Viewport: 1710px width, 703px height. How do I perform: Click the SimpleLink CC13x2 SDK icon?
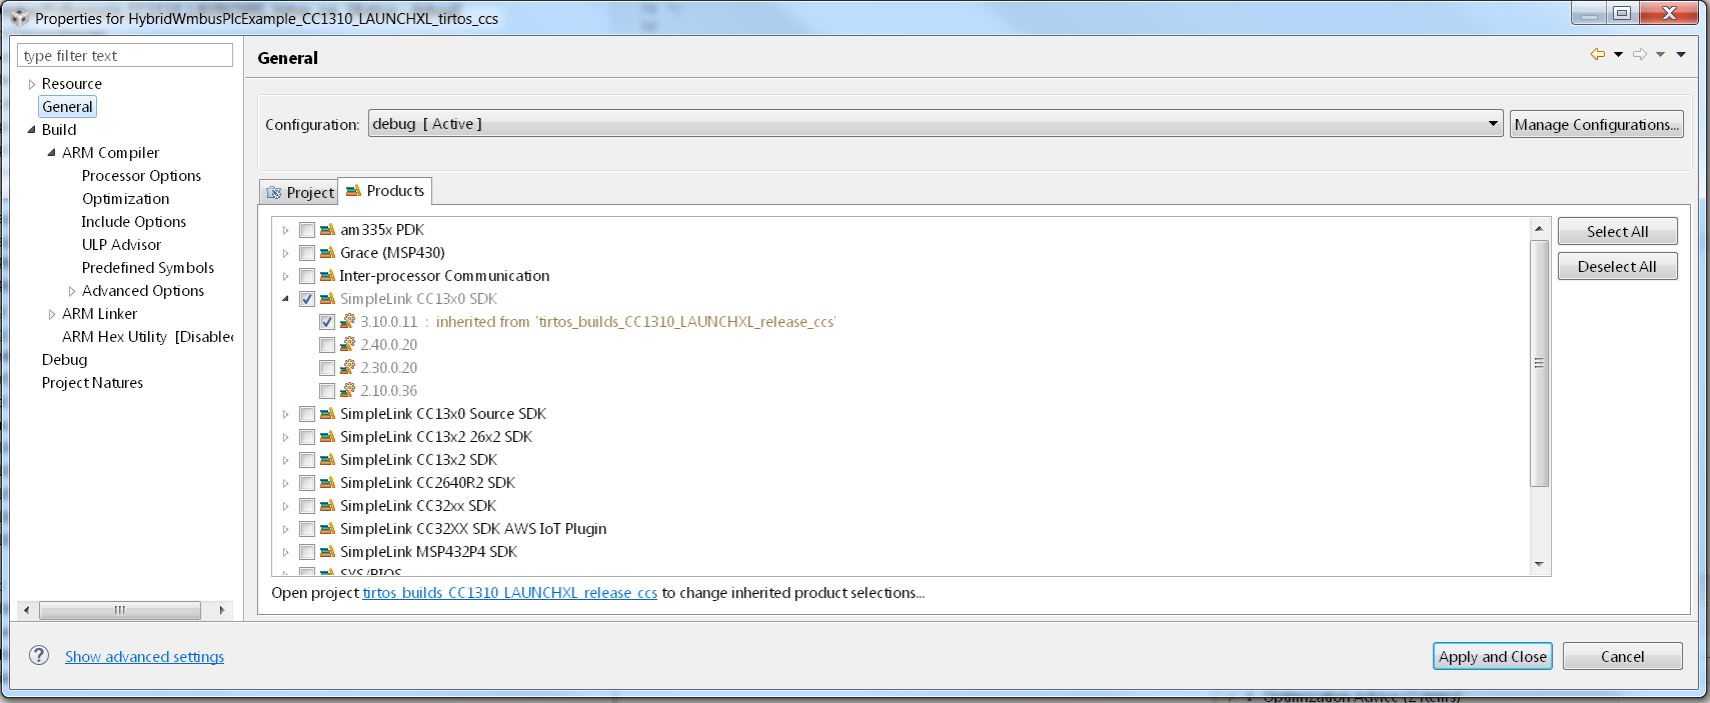coord(327,460)
